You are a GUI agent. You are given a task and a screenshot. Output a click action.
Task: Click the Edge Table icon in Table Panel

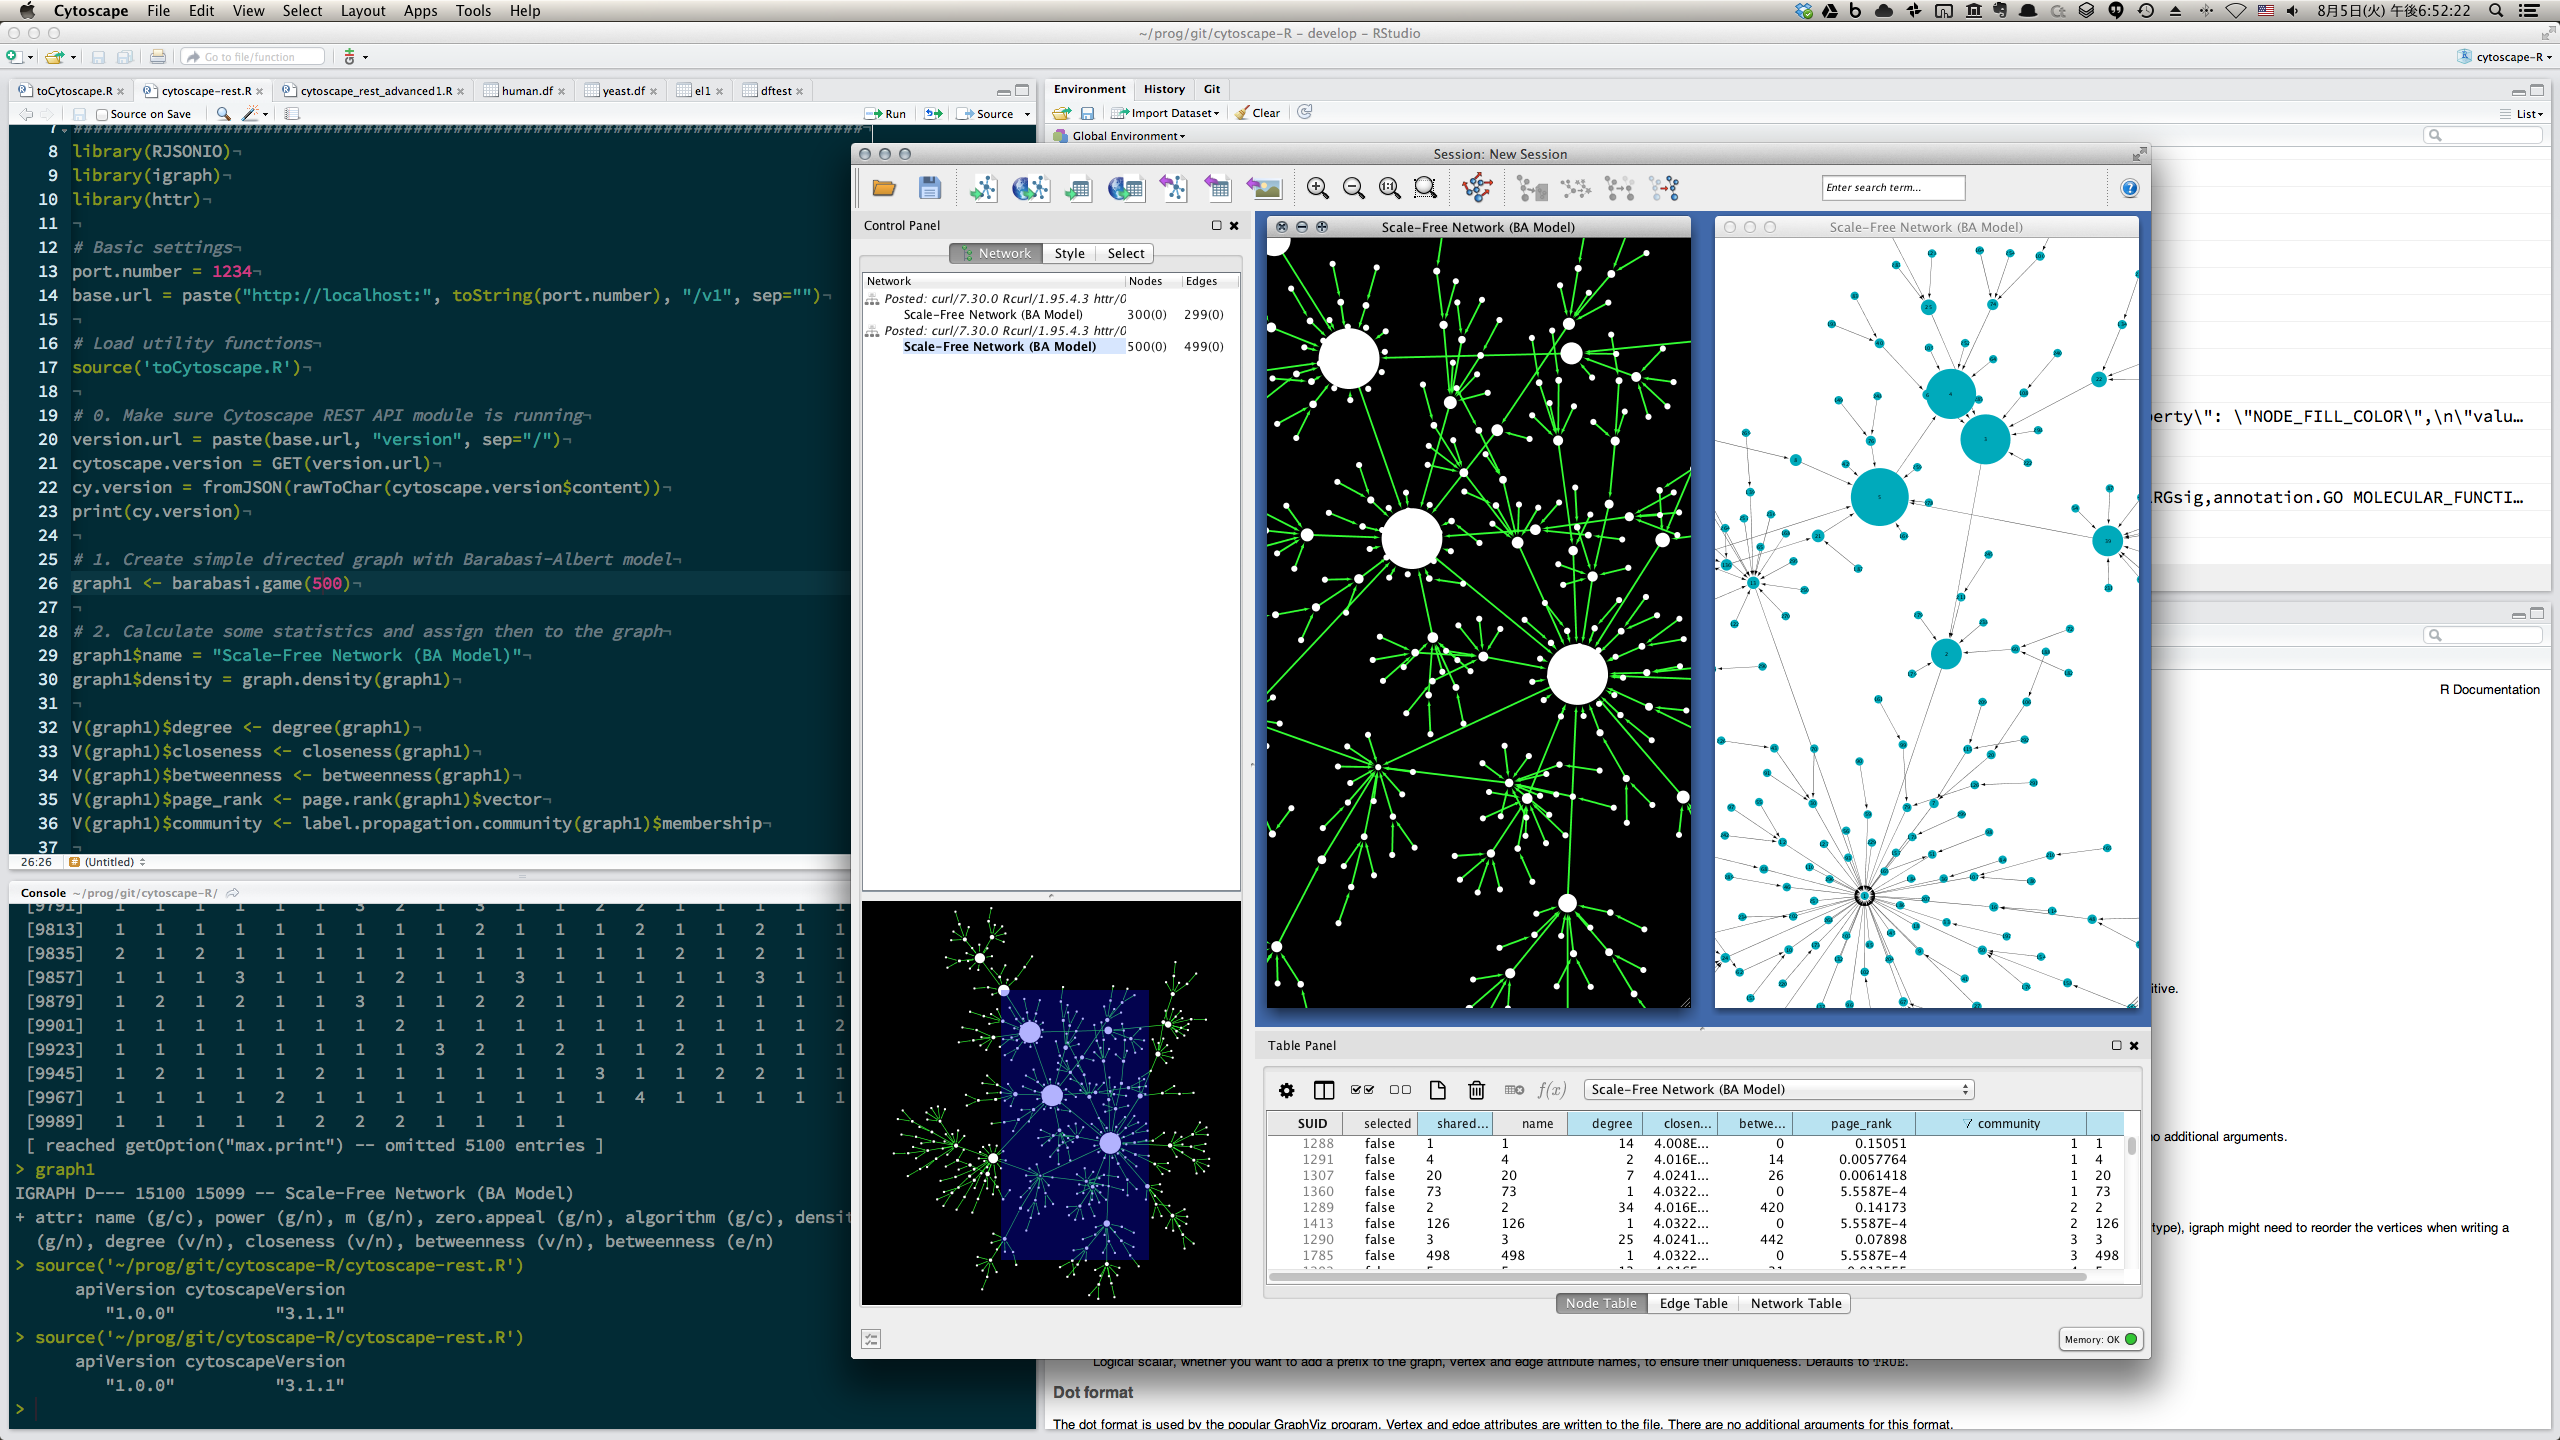[x=1691, y=1301]
